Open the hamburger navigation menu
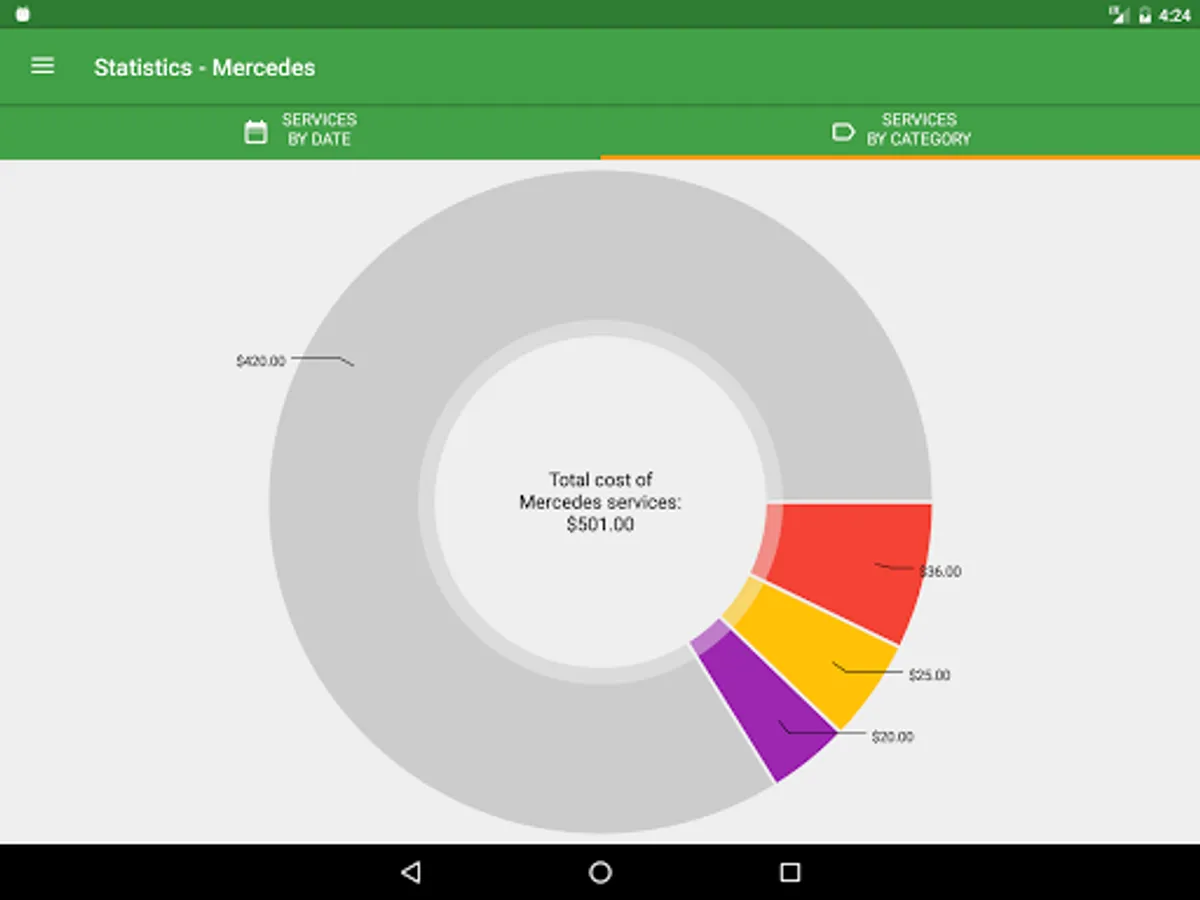This screenshot has height=900, width=1200. point(42,66)
